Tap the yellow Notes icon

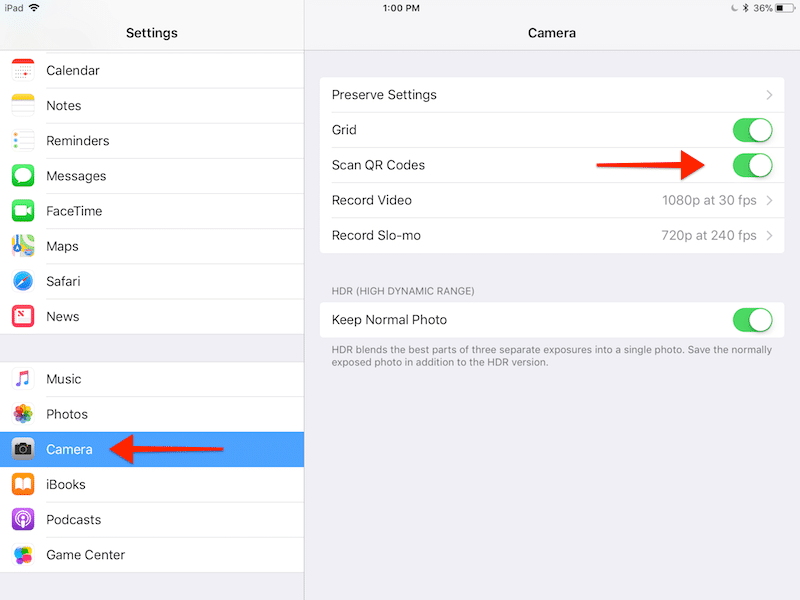pos(23,106)
